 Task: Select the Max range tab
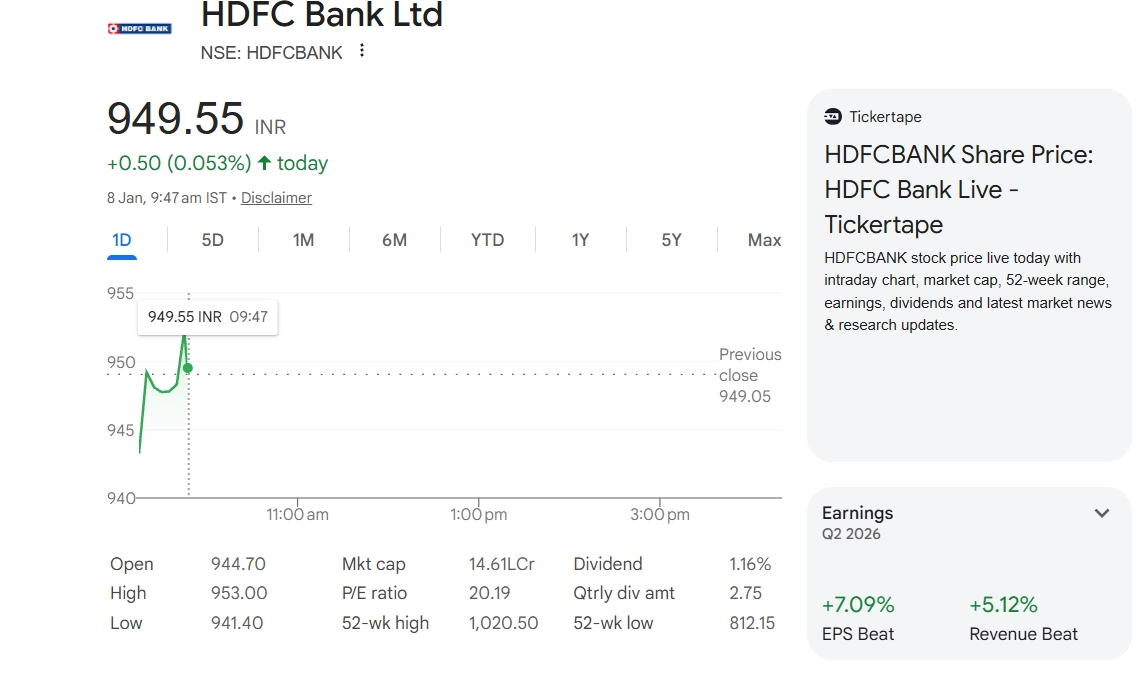pos(764,240)
